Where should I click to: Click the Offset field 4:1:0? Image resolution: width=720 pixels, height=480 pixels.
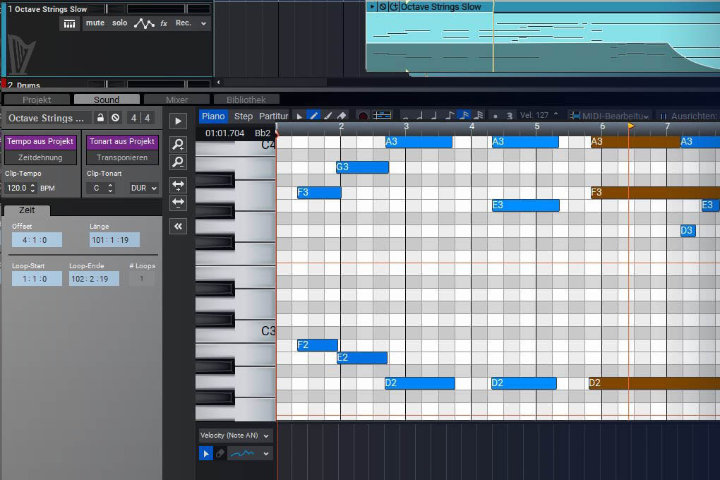(x=37, y=240)
